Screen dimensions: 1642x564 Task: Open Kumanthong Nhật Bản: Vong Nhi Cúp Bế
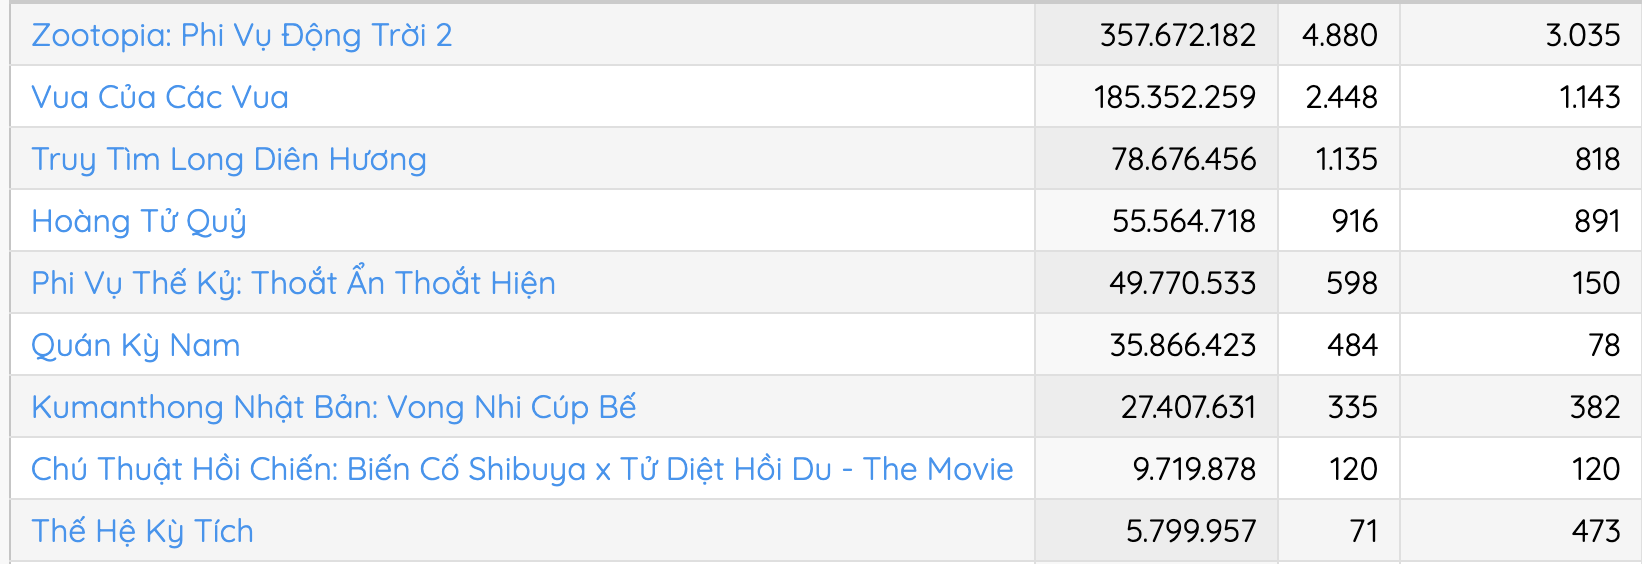[x=334, y=408]
